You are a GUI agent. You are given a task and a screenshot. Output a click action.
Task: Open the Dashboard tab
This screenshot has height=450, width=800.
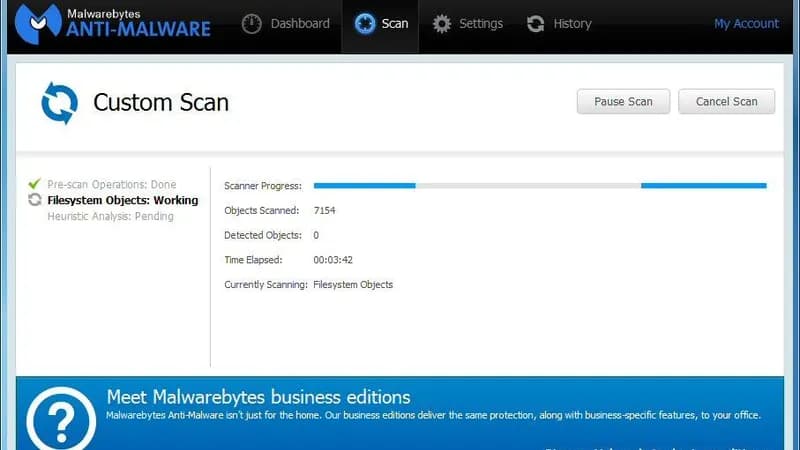[x=286, y=23]
